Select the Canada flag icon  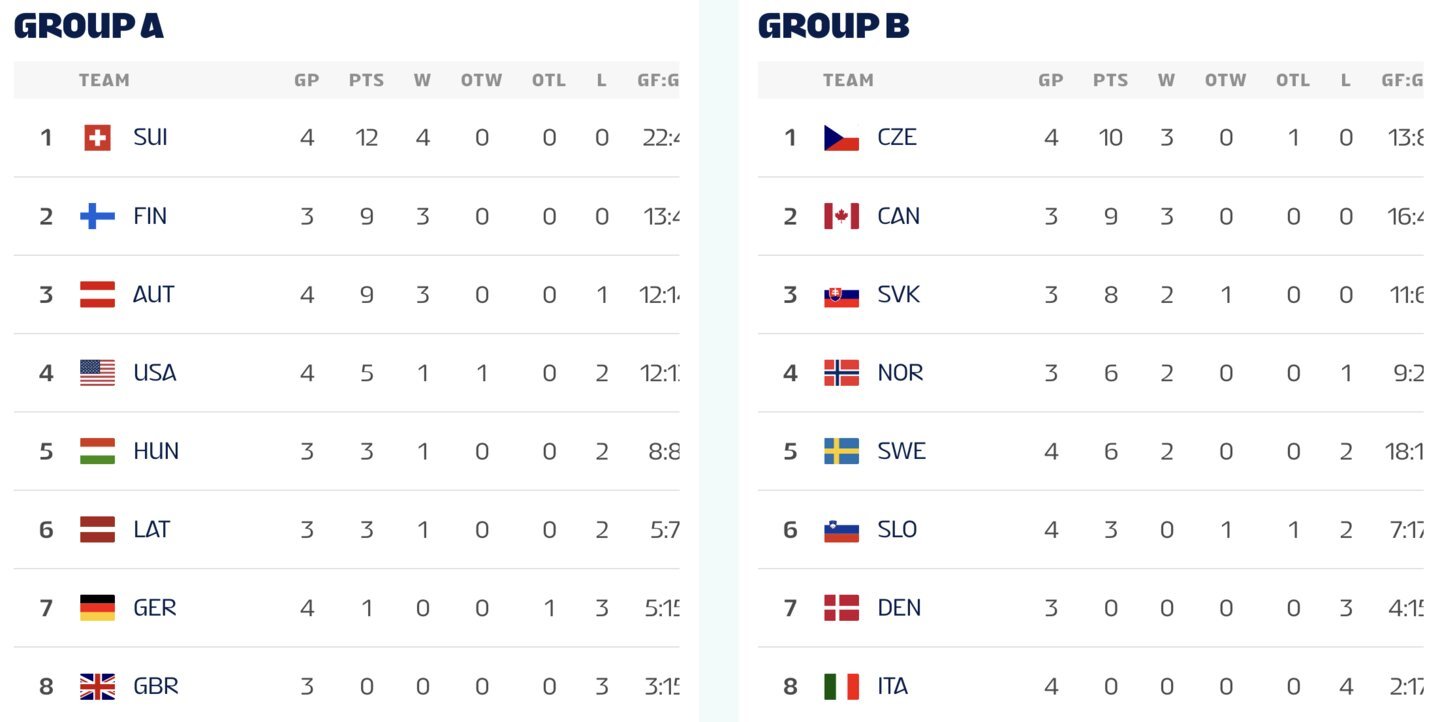841,216
